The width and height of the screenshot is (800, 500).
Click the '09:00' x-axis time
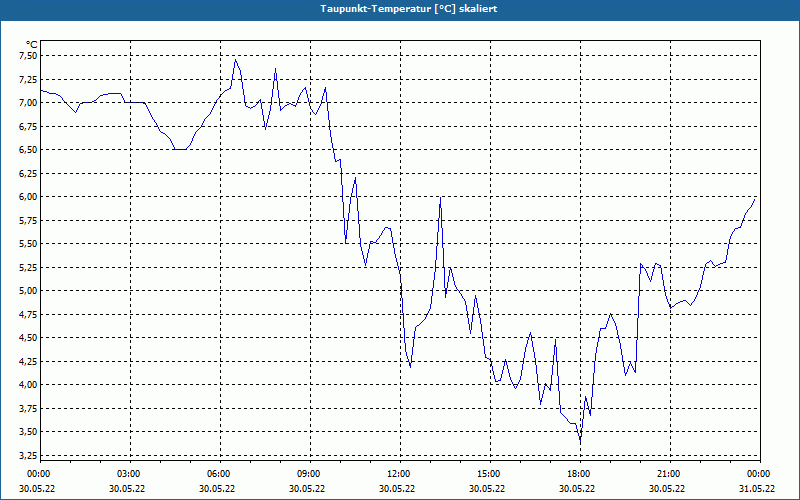[309, 474]
